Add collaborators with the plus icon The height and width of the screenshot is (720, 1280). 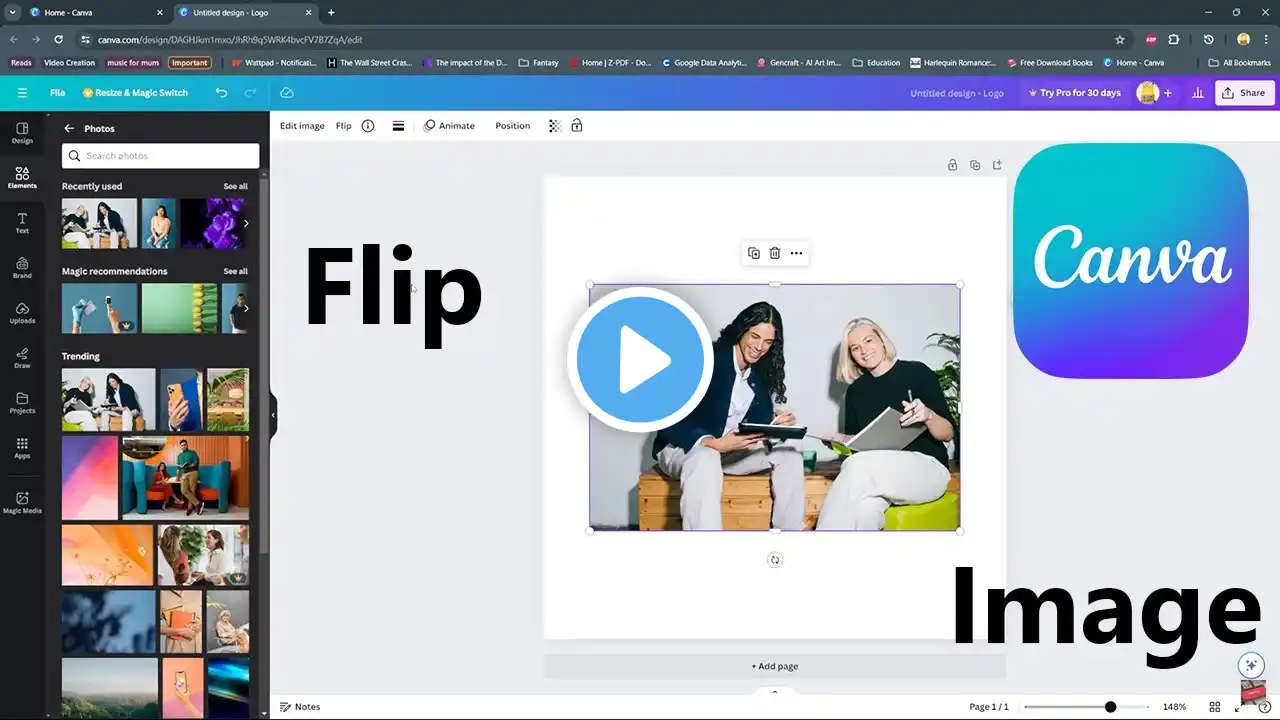[1168, 93]
